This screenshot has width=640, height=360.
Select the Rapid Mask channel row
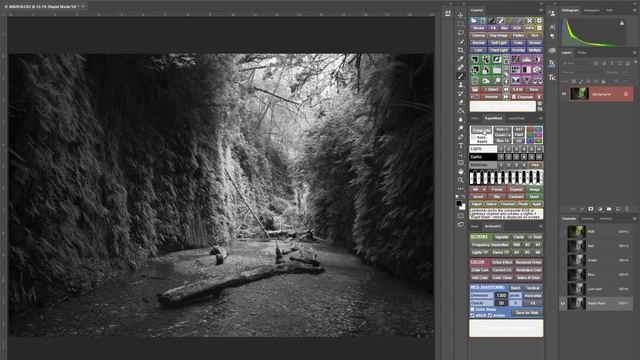pos(596,303)
